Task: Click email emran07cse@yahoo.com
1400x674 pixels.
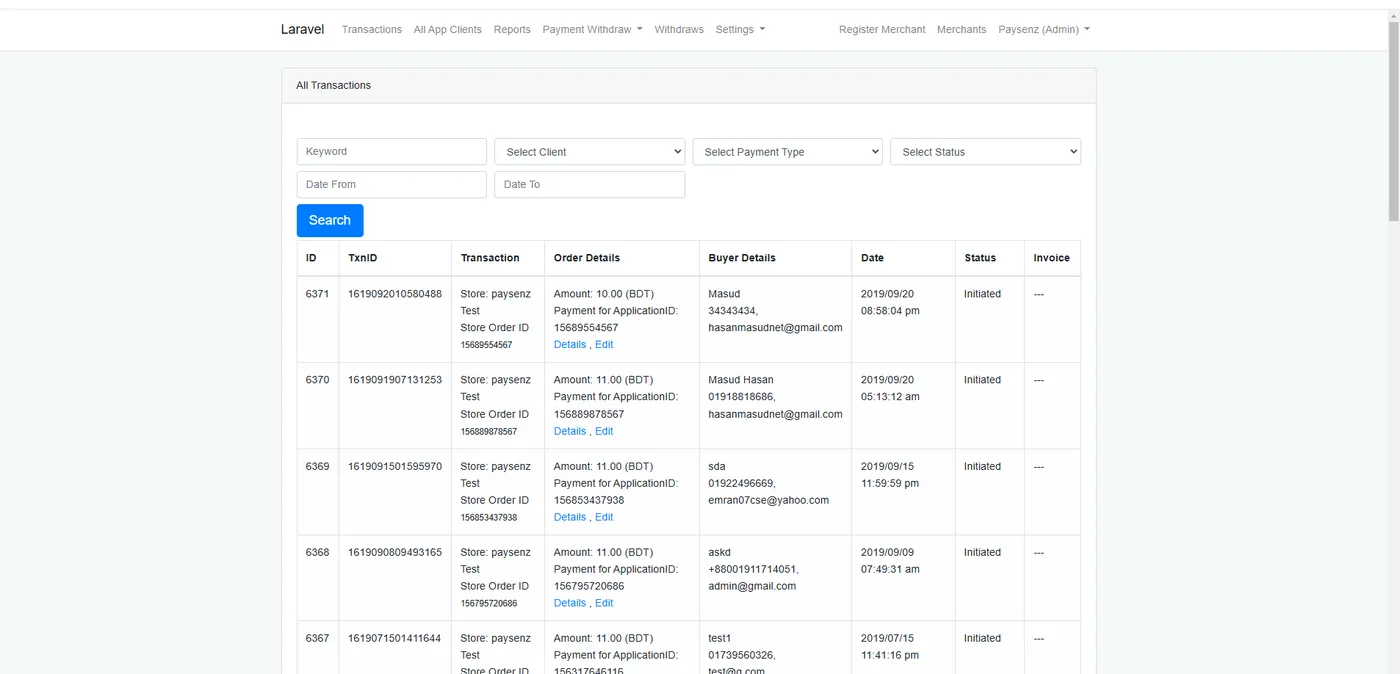Action: 768,500
